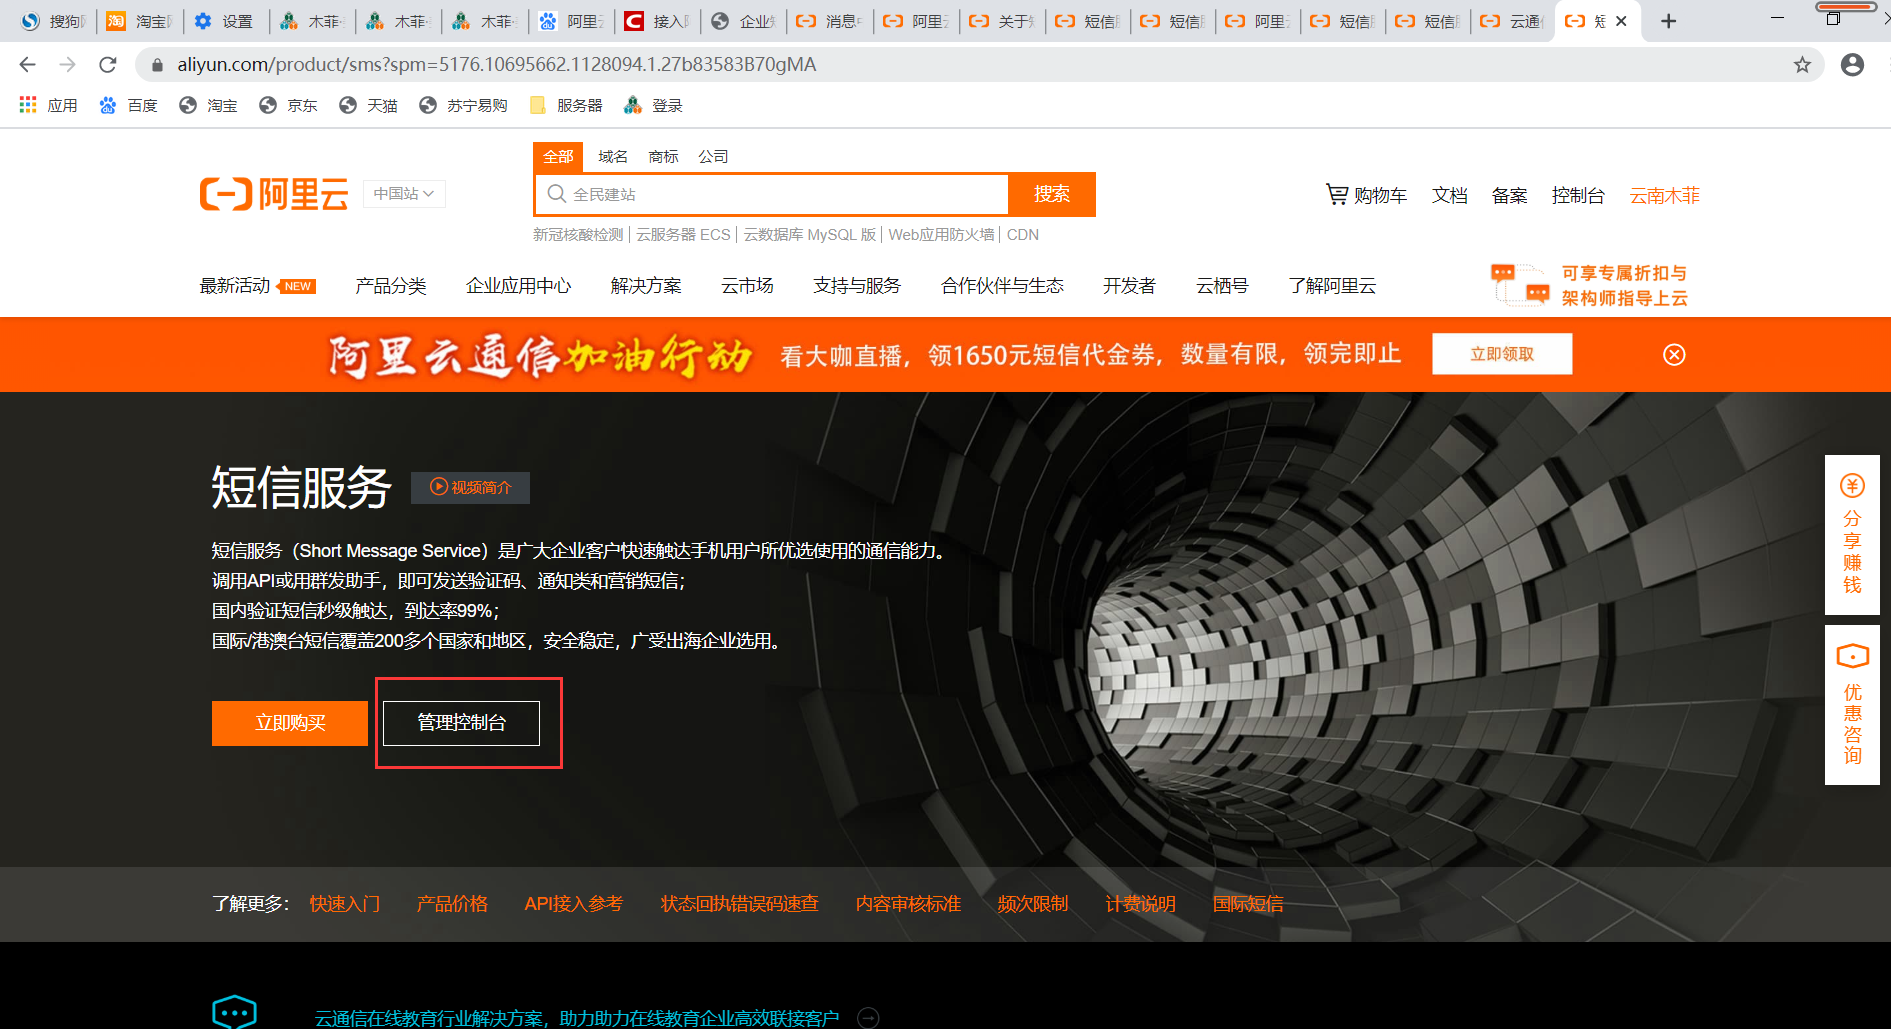Click the 立即领取 banner button
The height and width of the screenshot is (1029, 1891).
1502,354
